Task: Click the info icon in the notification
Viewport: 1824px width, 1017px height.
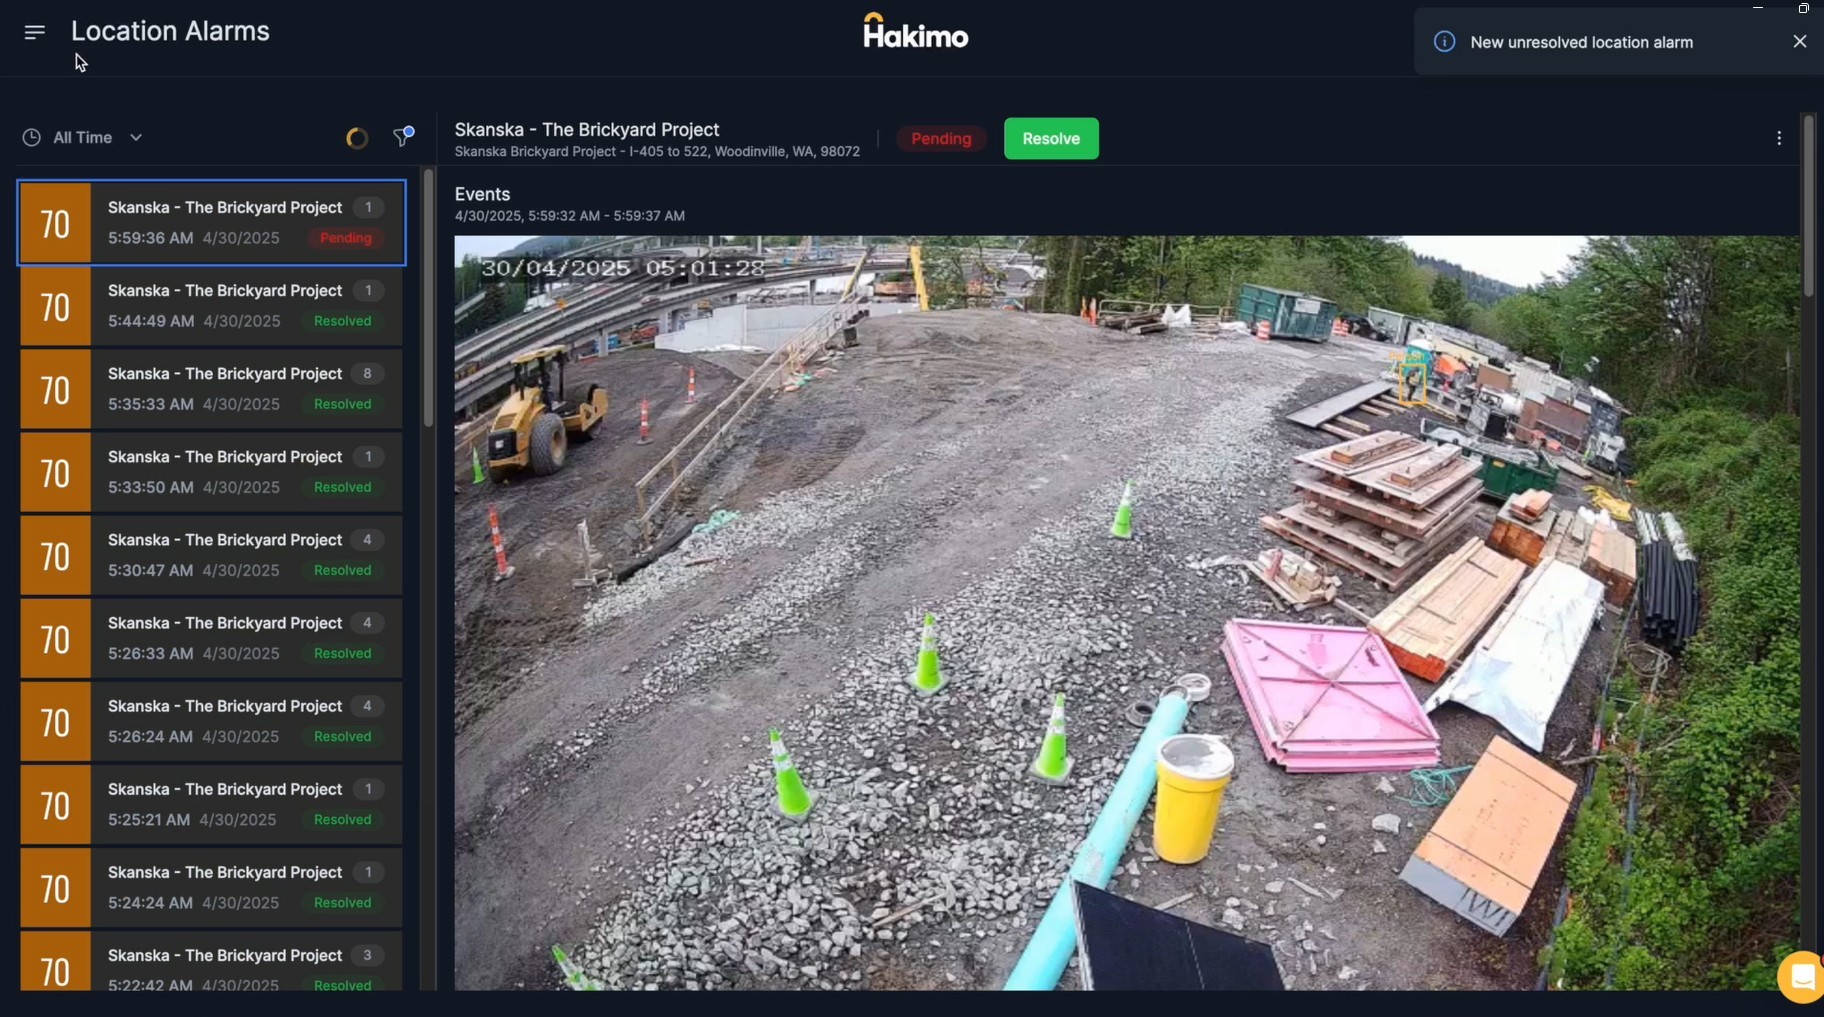Action: pos(1444,41)
